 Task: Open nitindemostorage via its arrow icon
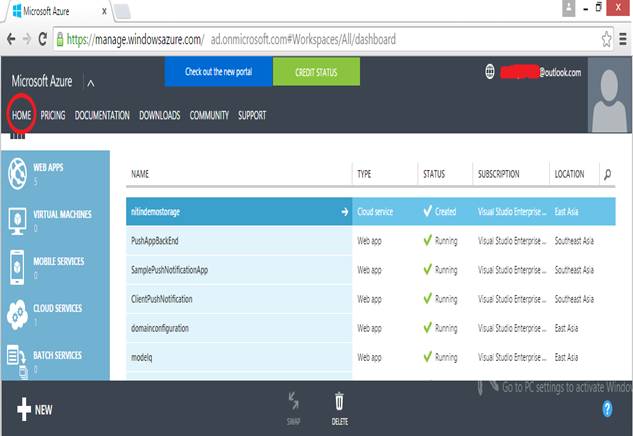344,212
